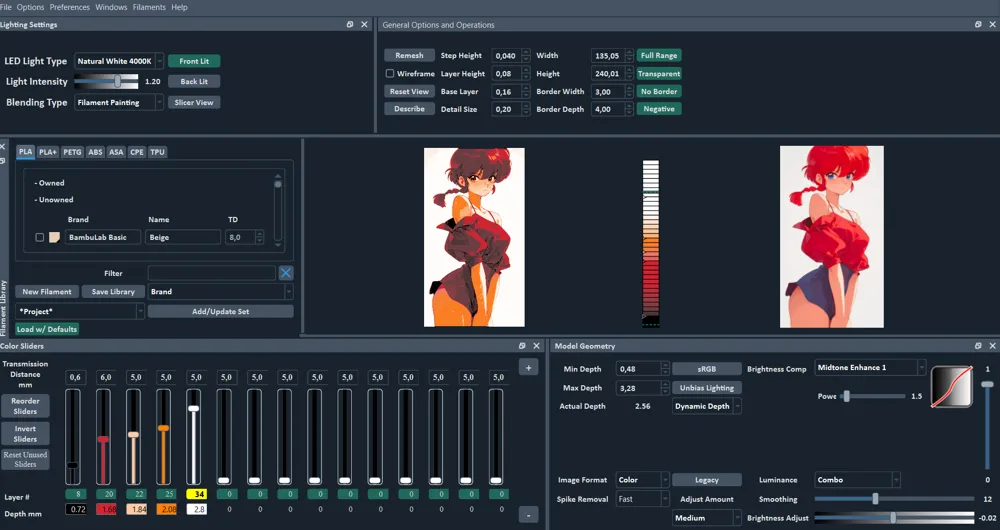The height and width of the screenshot is (530, 1000).
Task: Tick the BambuLab Basic Beige filament checkbox
Action: pyautogui.click(x=40, y=237)
